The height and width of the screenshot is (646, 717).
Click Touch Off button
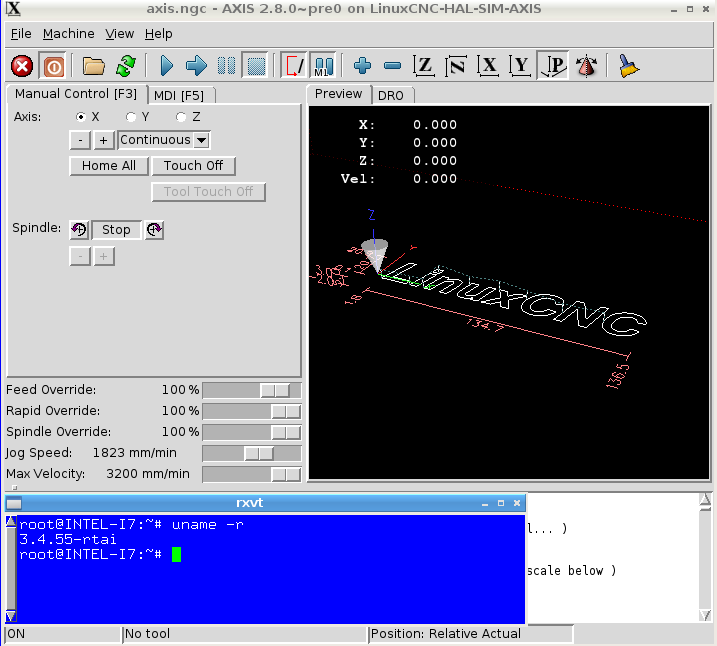point(193,166)
